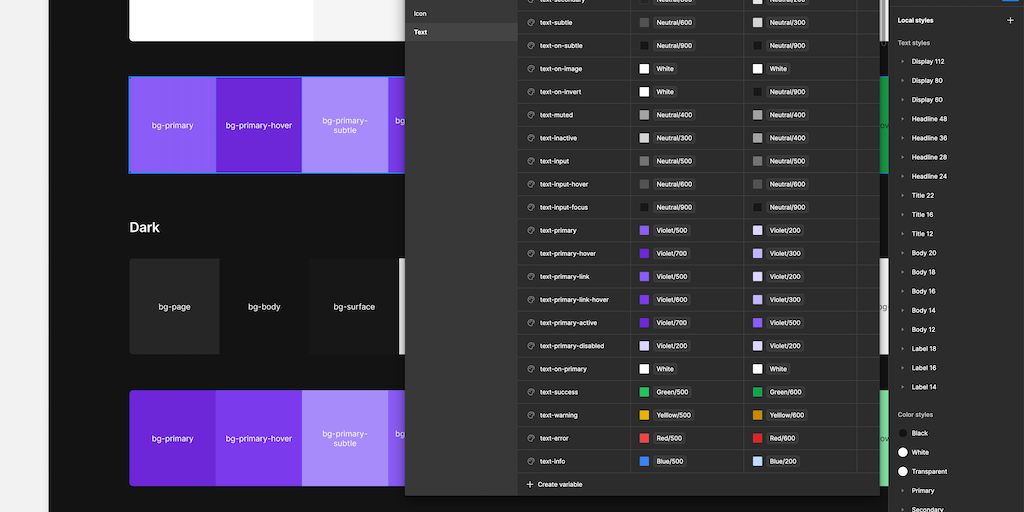Image resolution: width=1024 pixels, height=512 pixels.
Task: Click the green swatch for text-success Green/500
Action: tap(644, 392)
